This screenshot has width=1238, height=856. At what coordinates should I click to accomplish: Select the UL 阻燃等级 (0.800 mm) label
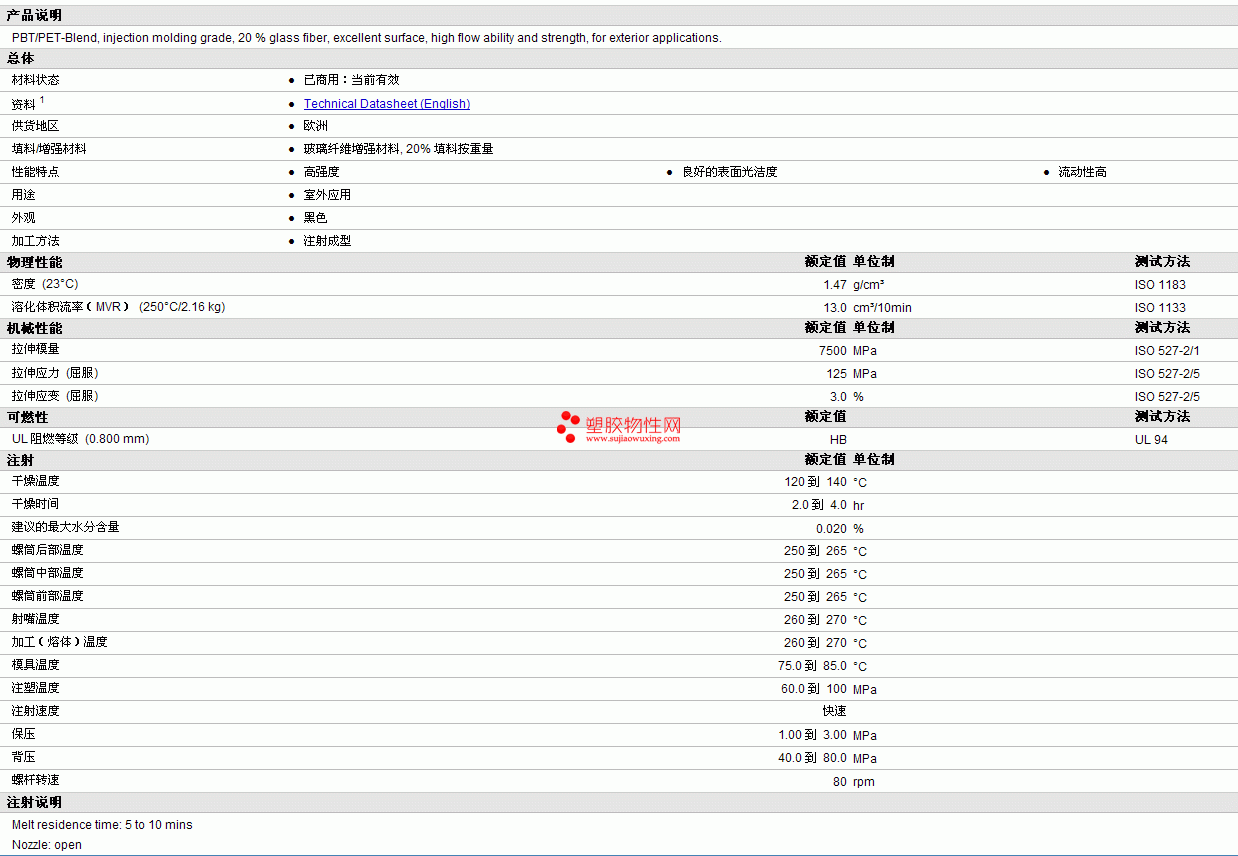pyautogui.click(x=81, y=439)
